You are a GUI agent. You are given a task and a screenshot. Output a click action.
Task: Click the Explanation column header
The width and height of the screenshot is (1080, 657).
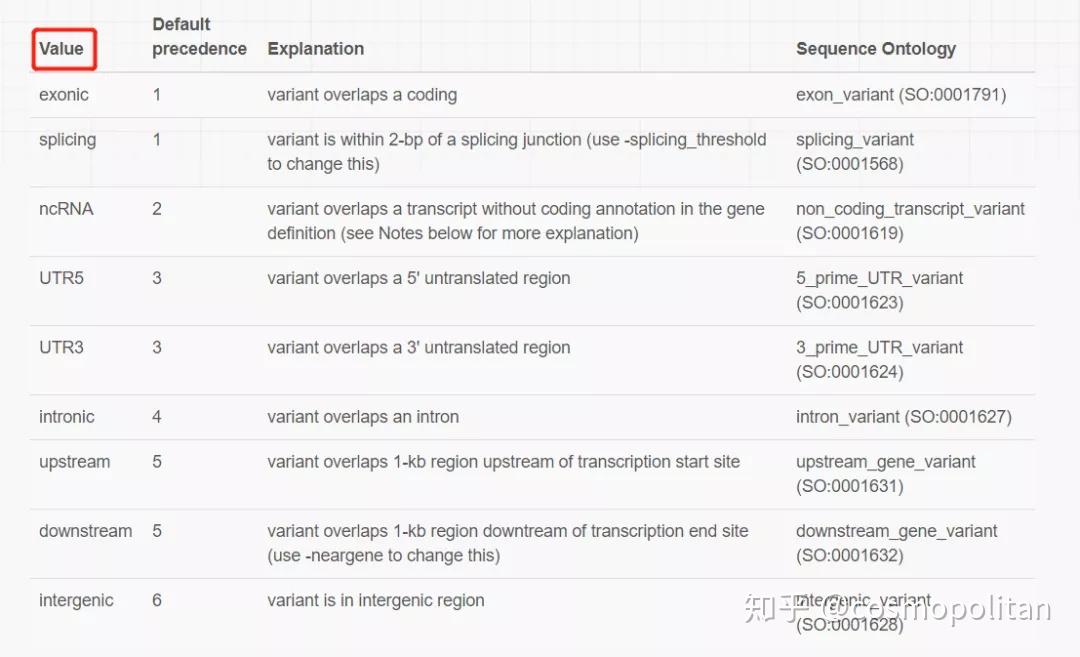pyautogui.click(x=315, y=49)
